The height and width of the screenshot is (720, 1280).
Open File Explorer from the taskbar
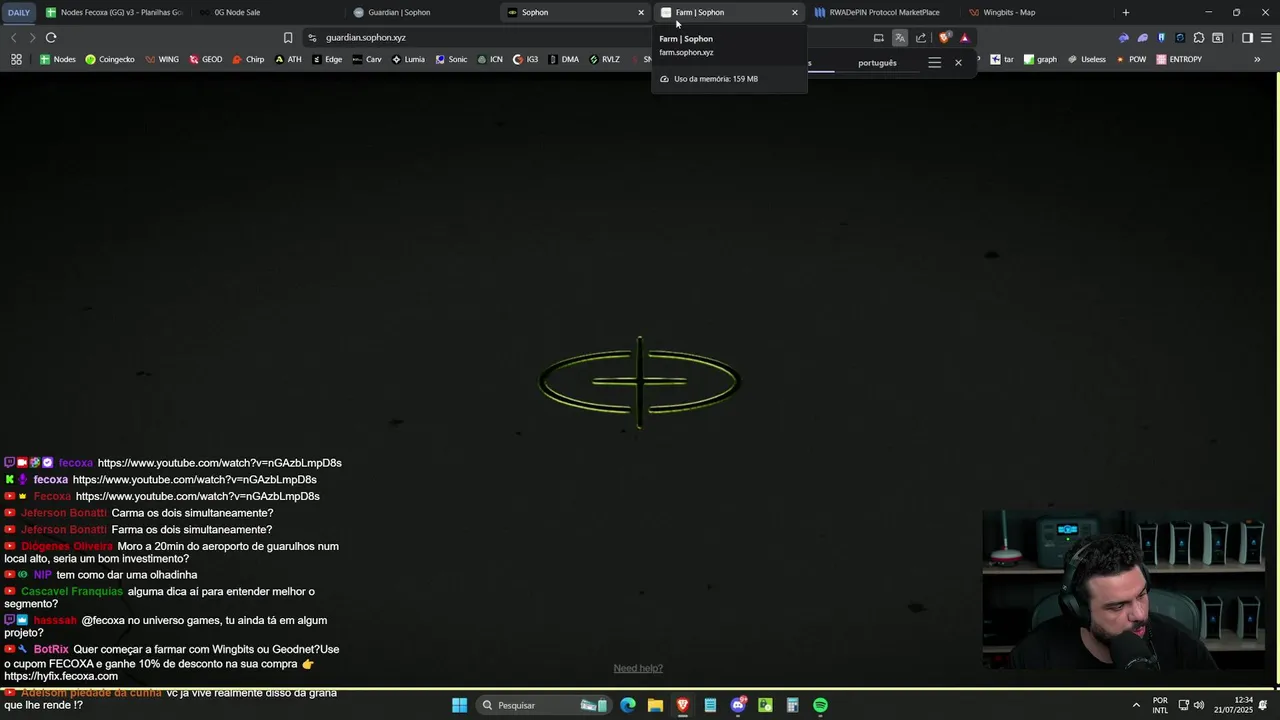(655, 705)
